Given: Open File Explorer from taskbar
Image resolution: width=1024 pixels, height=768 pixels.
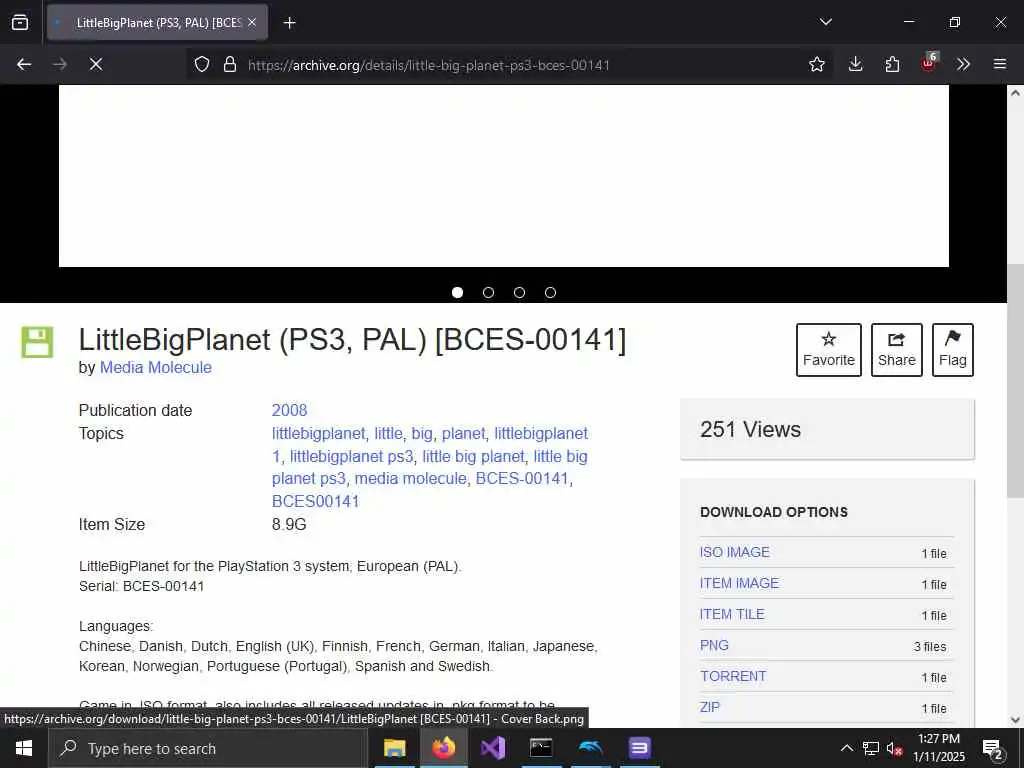Looking at the screenshot, I should (394, 748).
